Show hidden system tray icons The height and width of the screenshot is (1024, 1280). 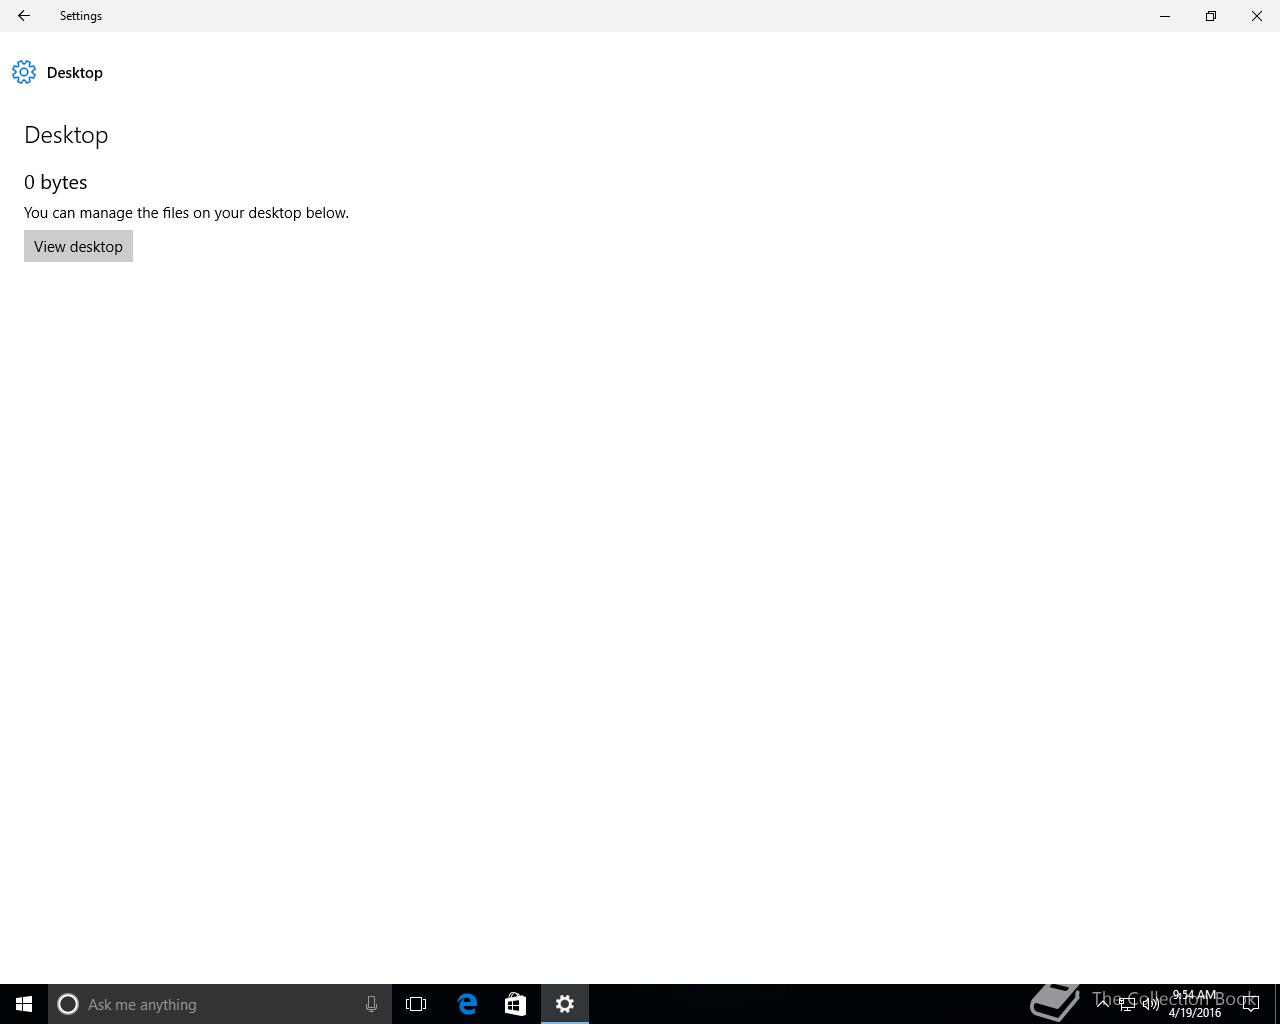(x=1102, y=1004)
